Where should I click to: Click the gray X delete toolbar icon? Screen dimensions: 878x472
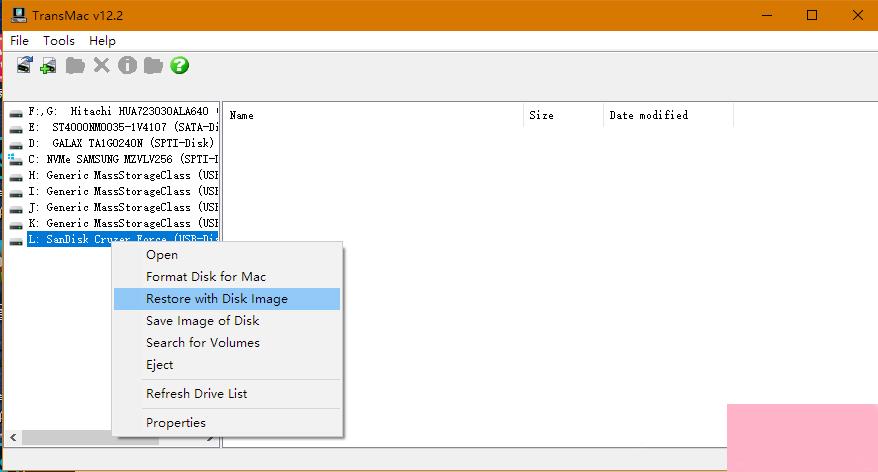tap(101, 66)
